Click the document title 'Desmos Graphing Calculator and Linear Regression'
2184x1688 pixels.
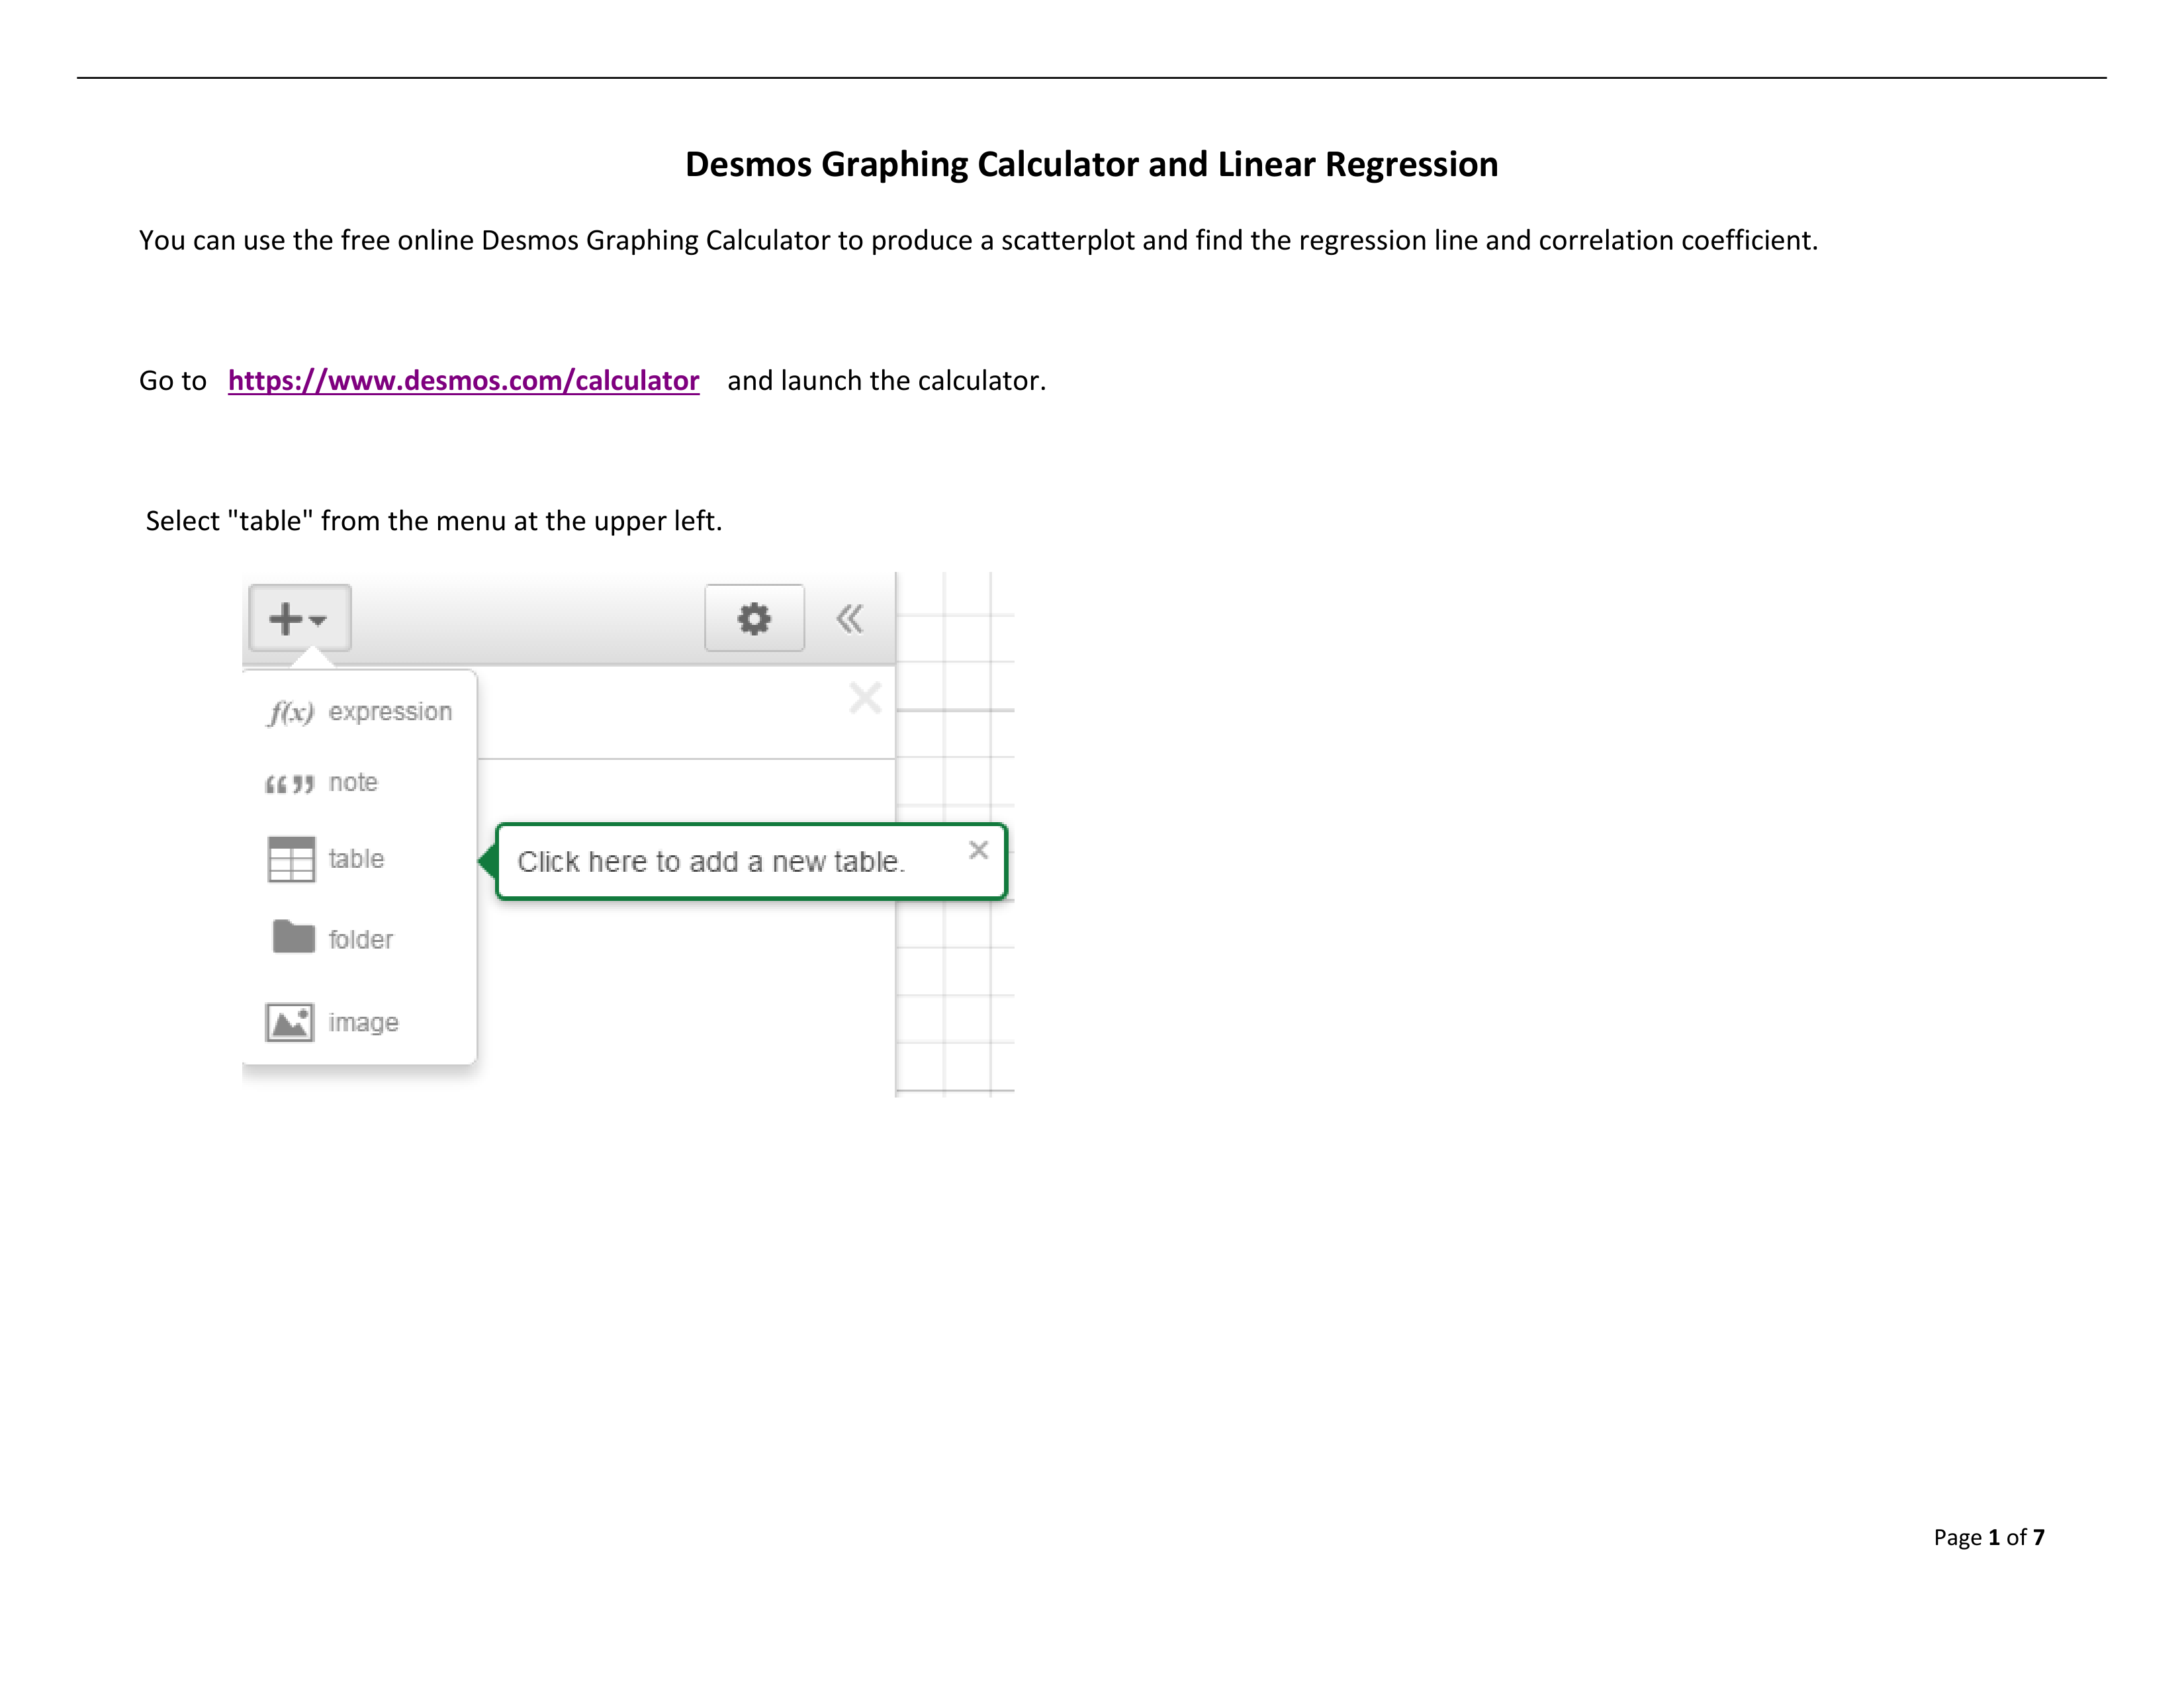pos(1091,164)
